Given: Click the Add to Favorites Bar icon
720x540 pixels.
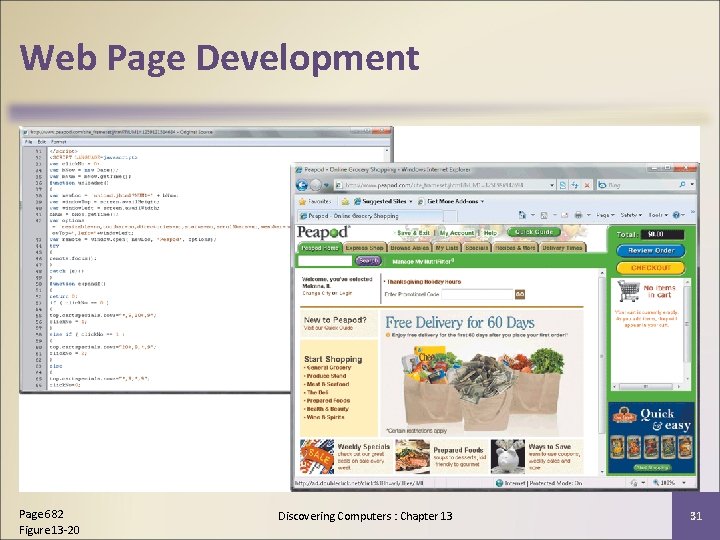Looking at the screenshot, I should 345,201.
